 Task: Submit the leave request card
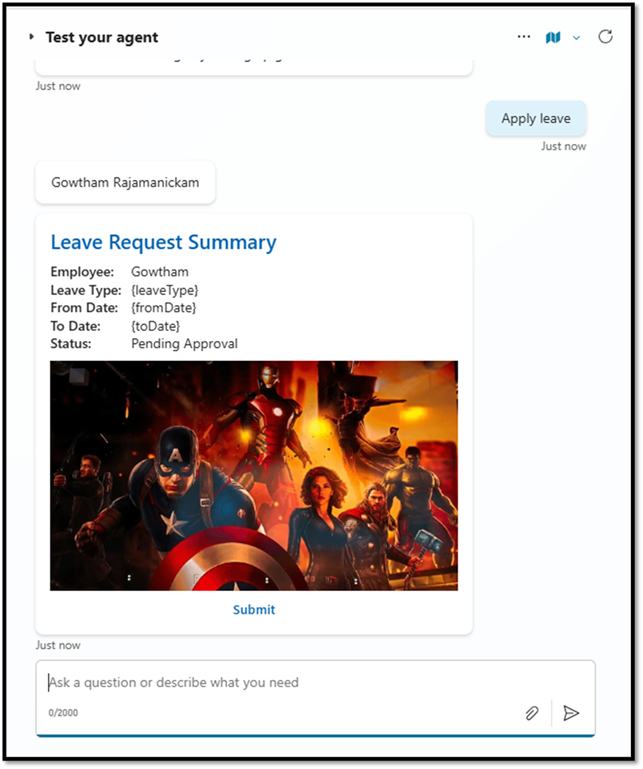[x=254, y=610]
